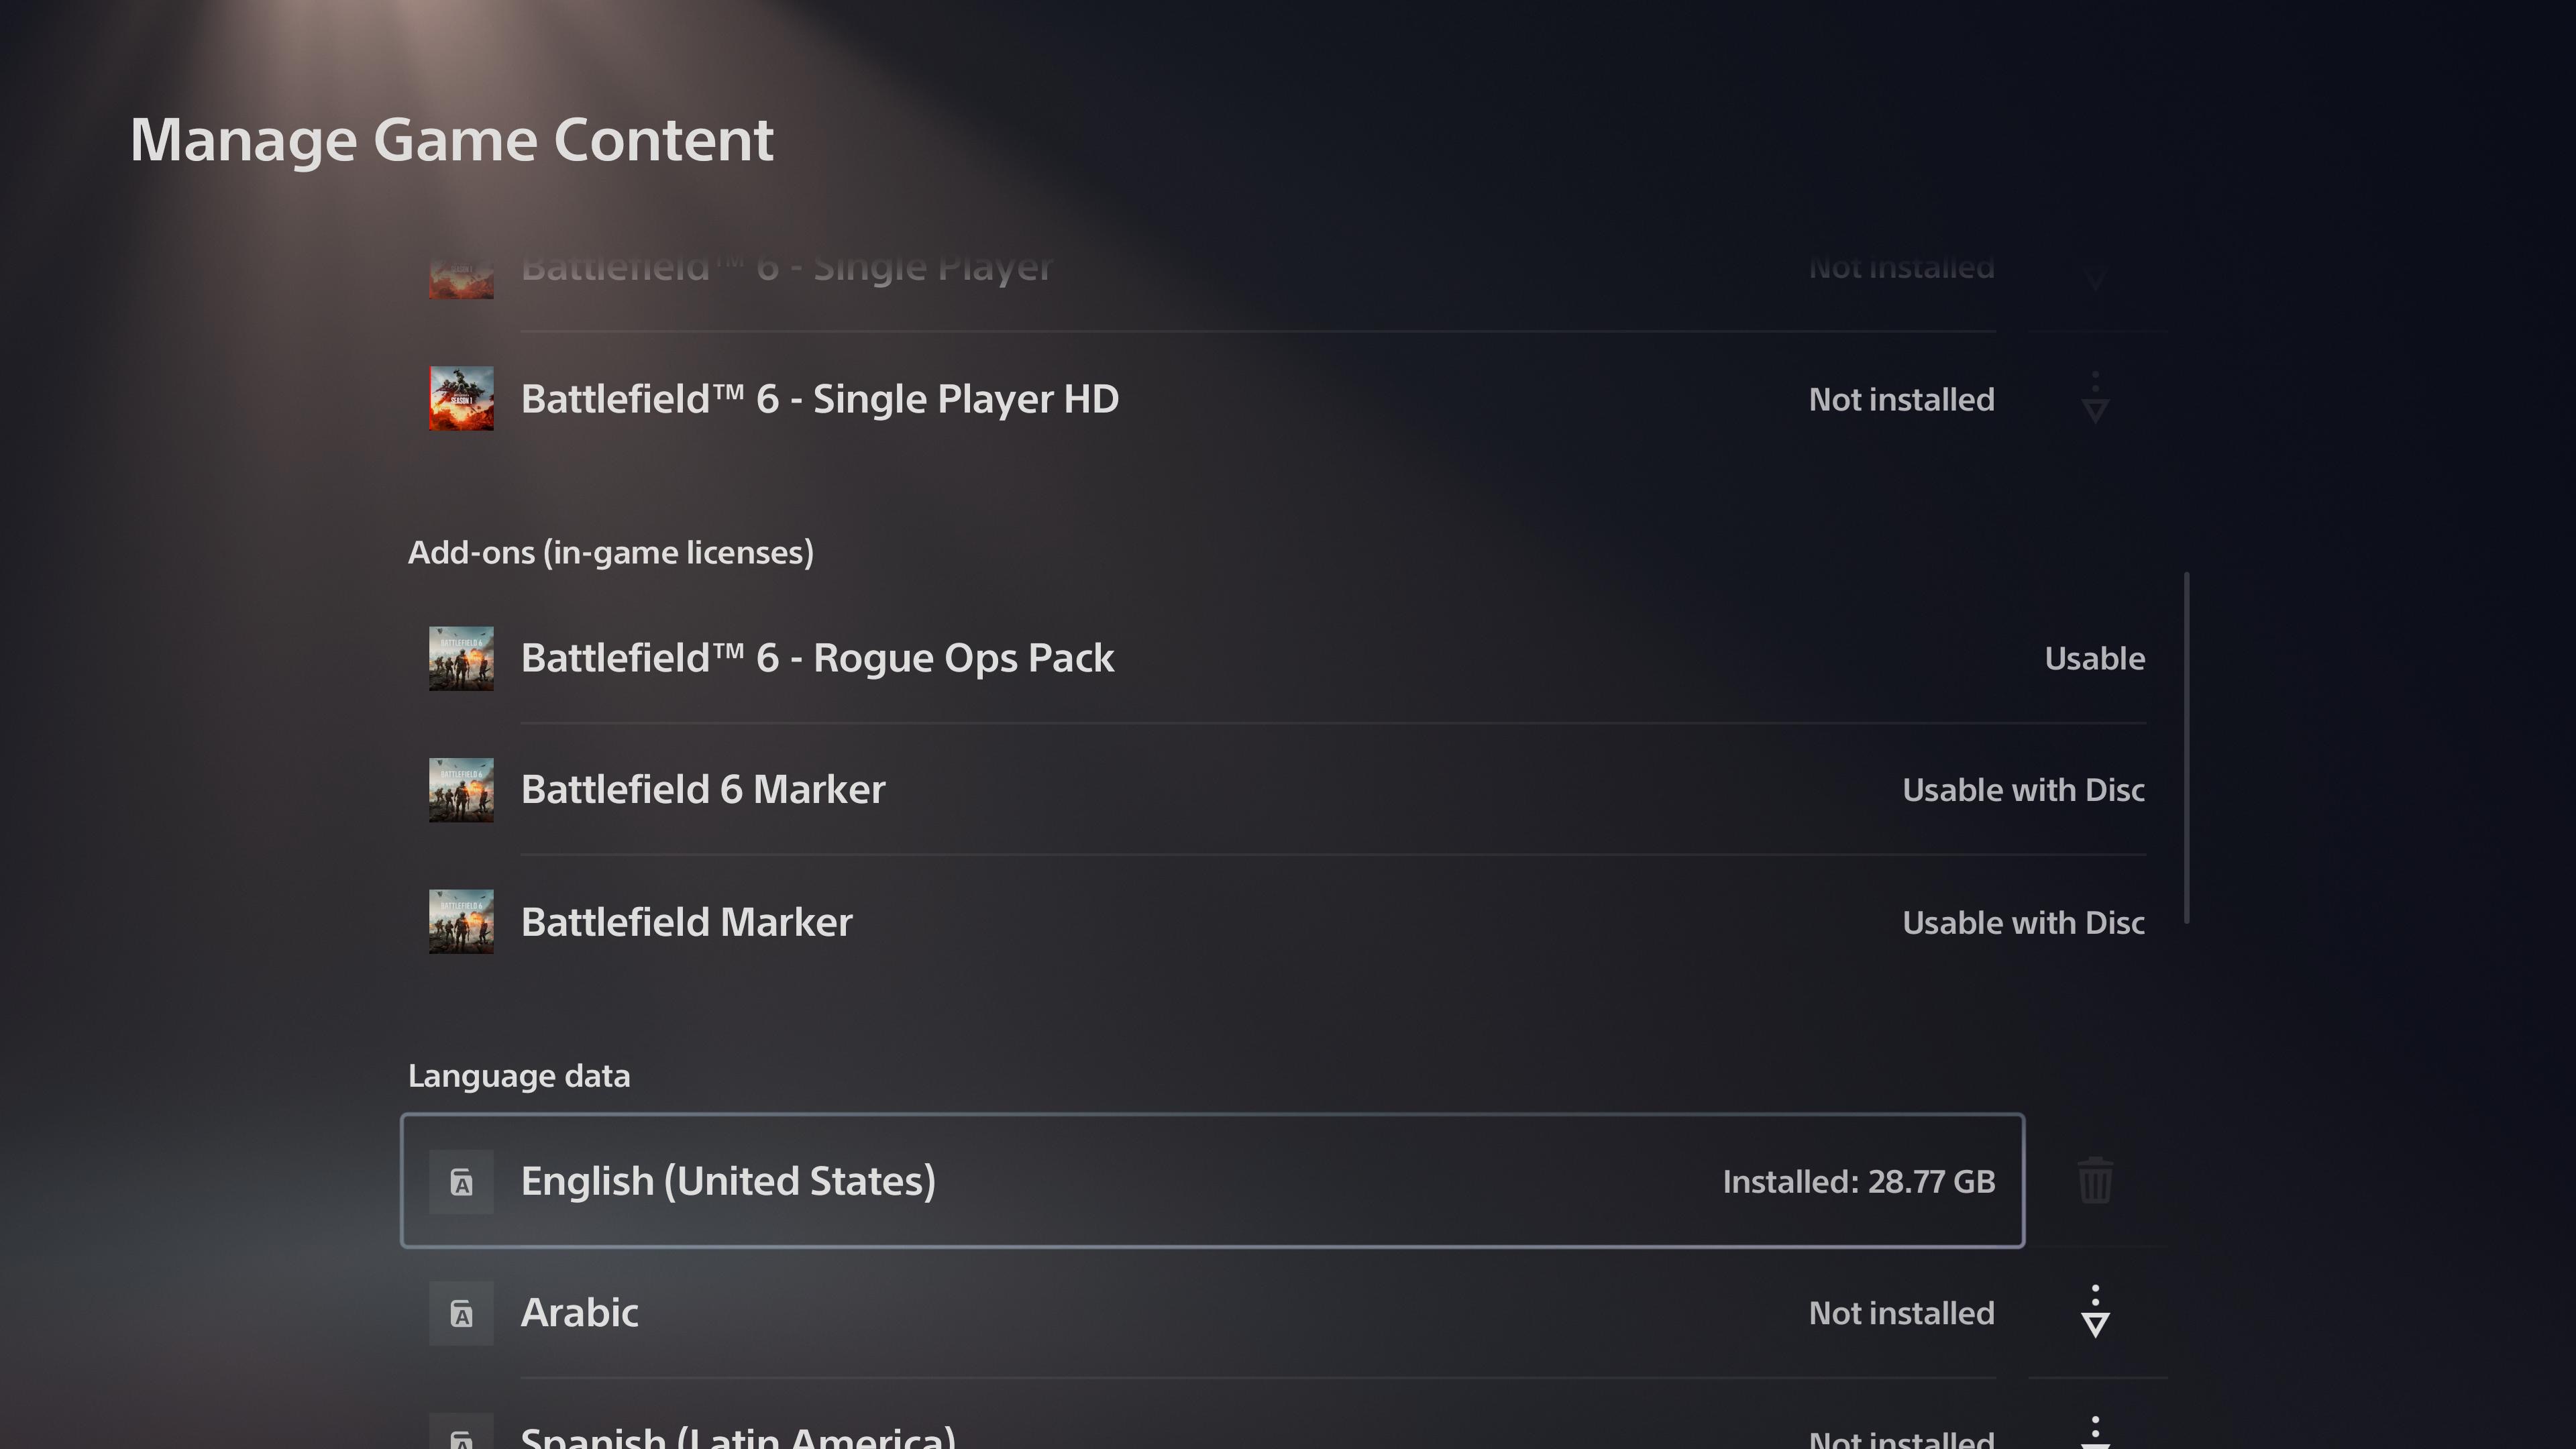Viewport: 2576px width, 1449px height.
Task: Download Battlefield 6 Single Player HD via arrow icon
Action: pyautogui.click(x=2094, y=399)
